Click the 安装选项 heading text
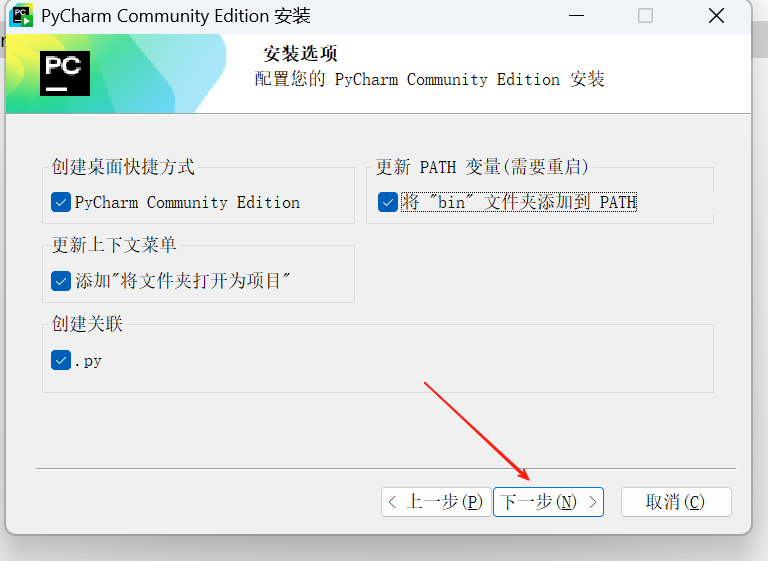The width and height of the screenshot is (768, 561). tap(300, 53)
